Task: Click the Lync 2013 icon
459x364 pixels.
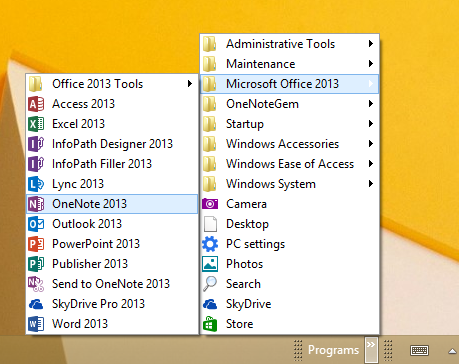Action: (x=36, y=184)
